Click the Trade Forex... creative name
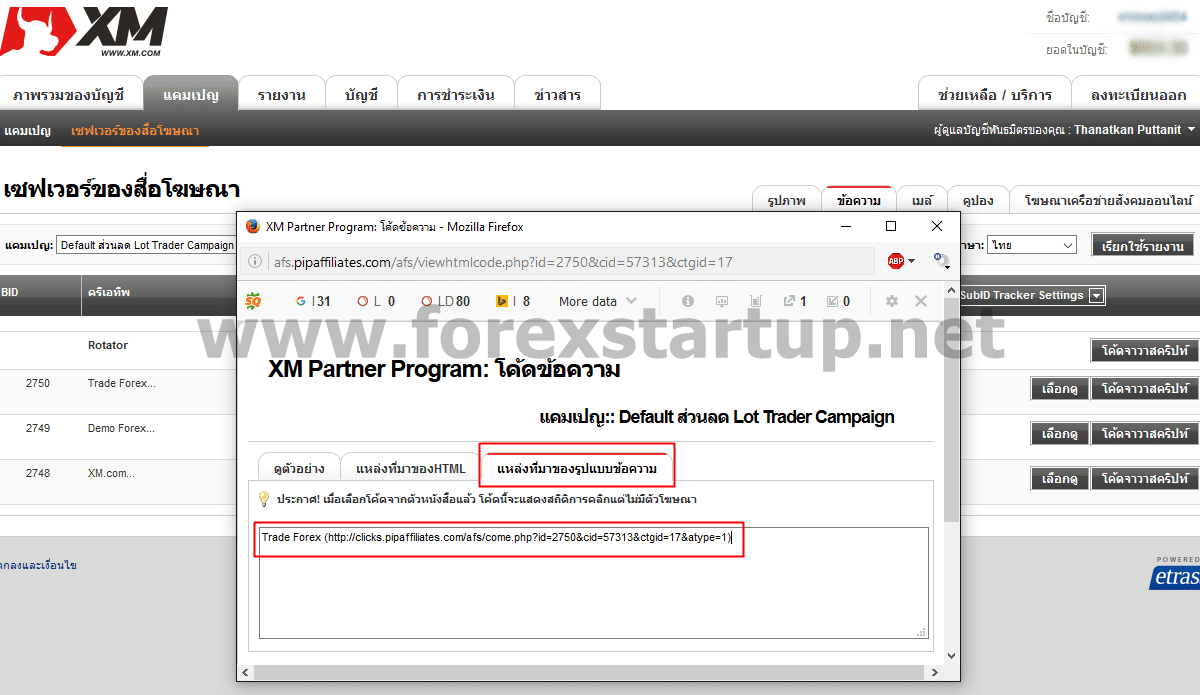 [x=122, y=383]
